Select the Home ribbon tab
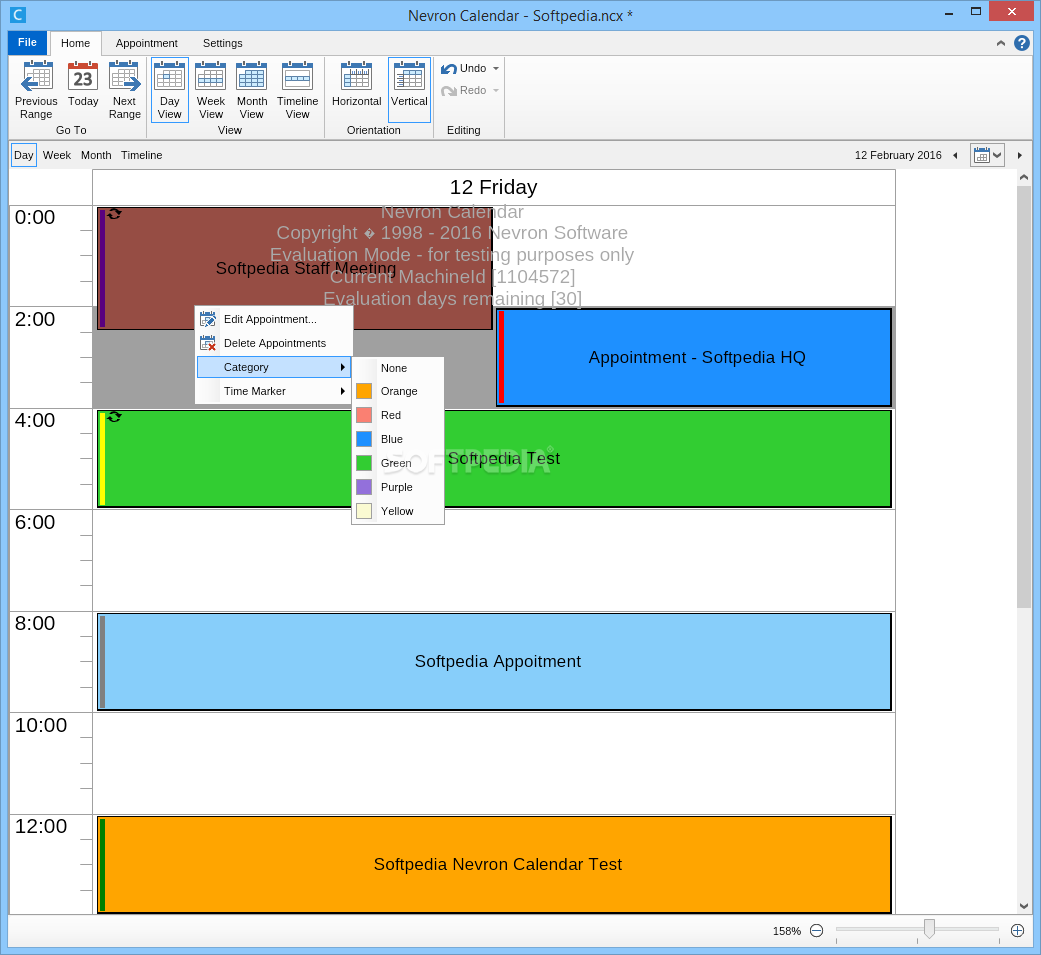This screenshot has height=955, width=1041. pos(76,43)
